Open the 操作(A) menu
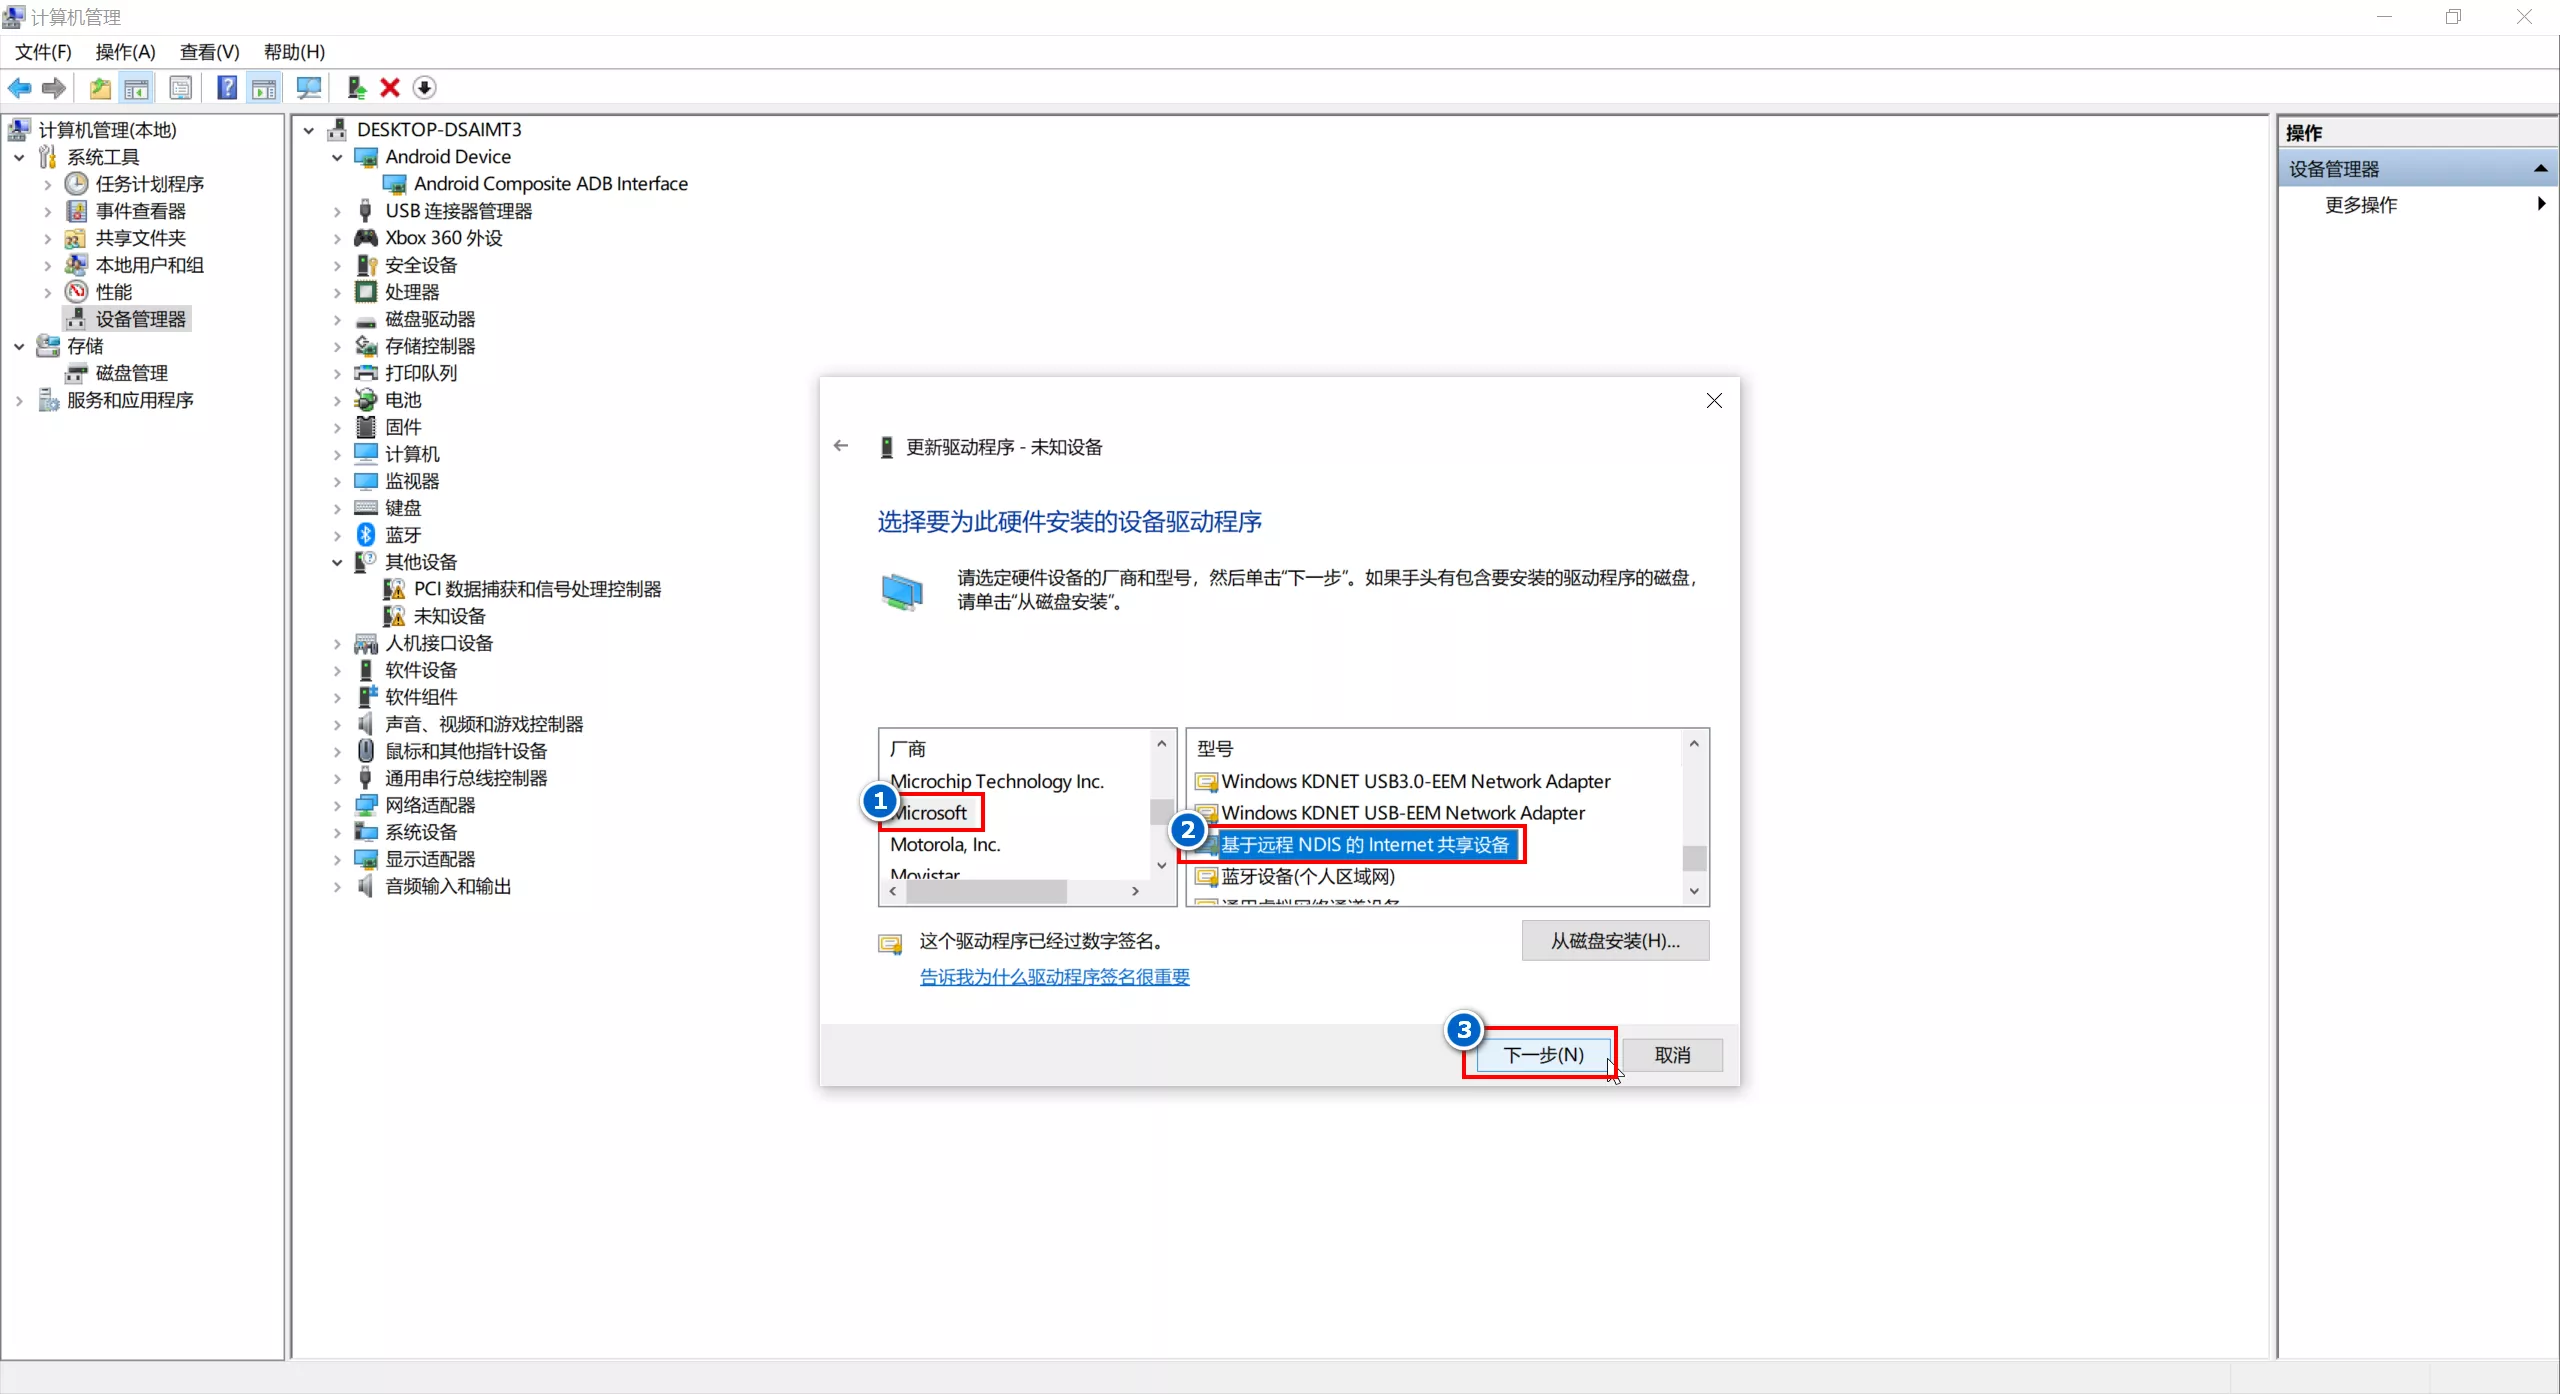2560x1394 pixels. 125,52
